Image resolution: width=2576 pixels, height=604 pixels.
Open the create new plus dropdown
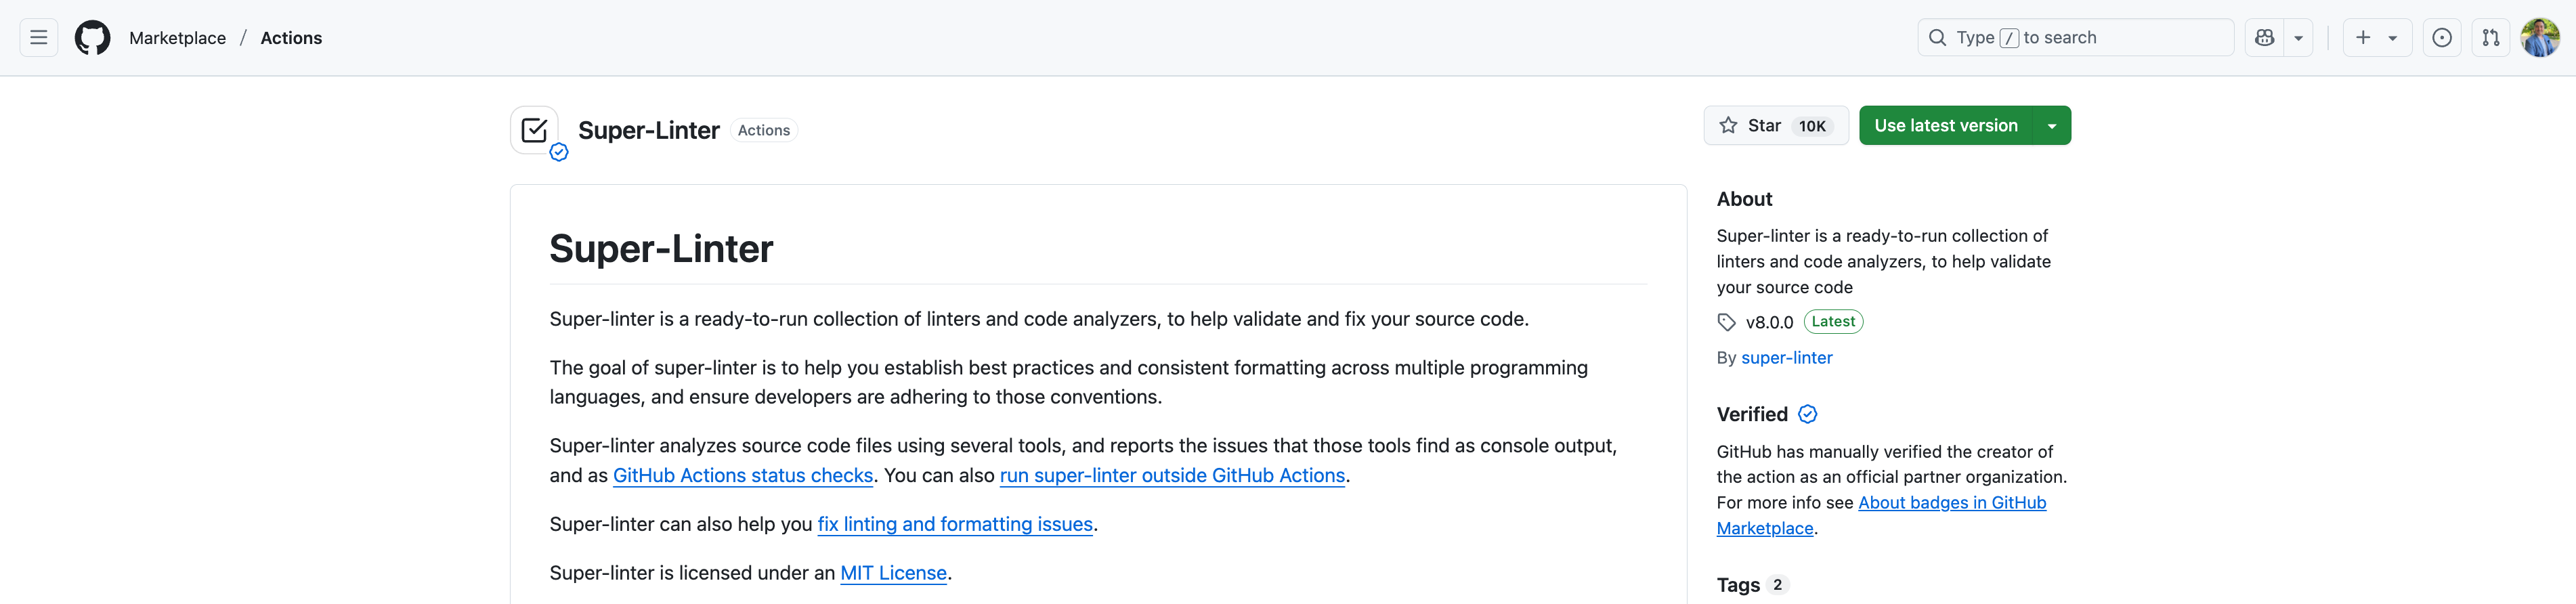click(x=2376, y=38)
